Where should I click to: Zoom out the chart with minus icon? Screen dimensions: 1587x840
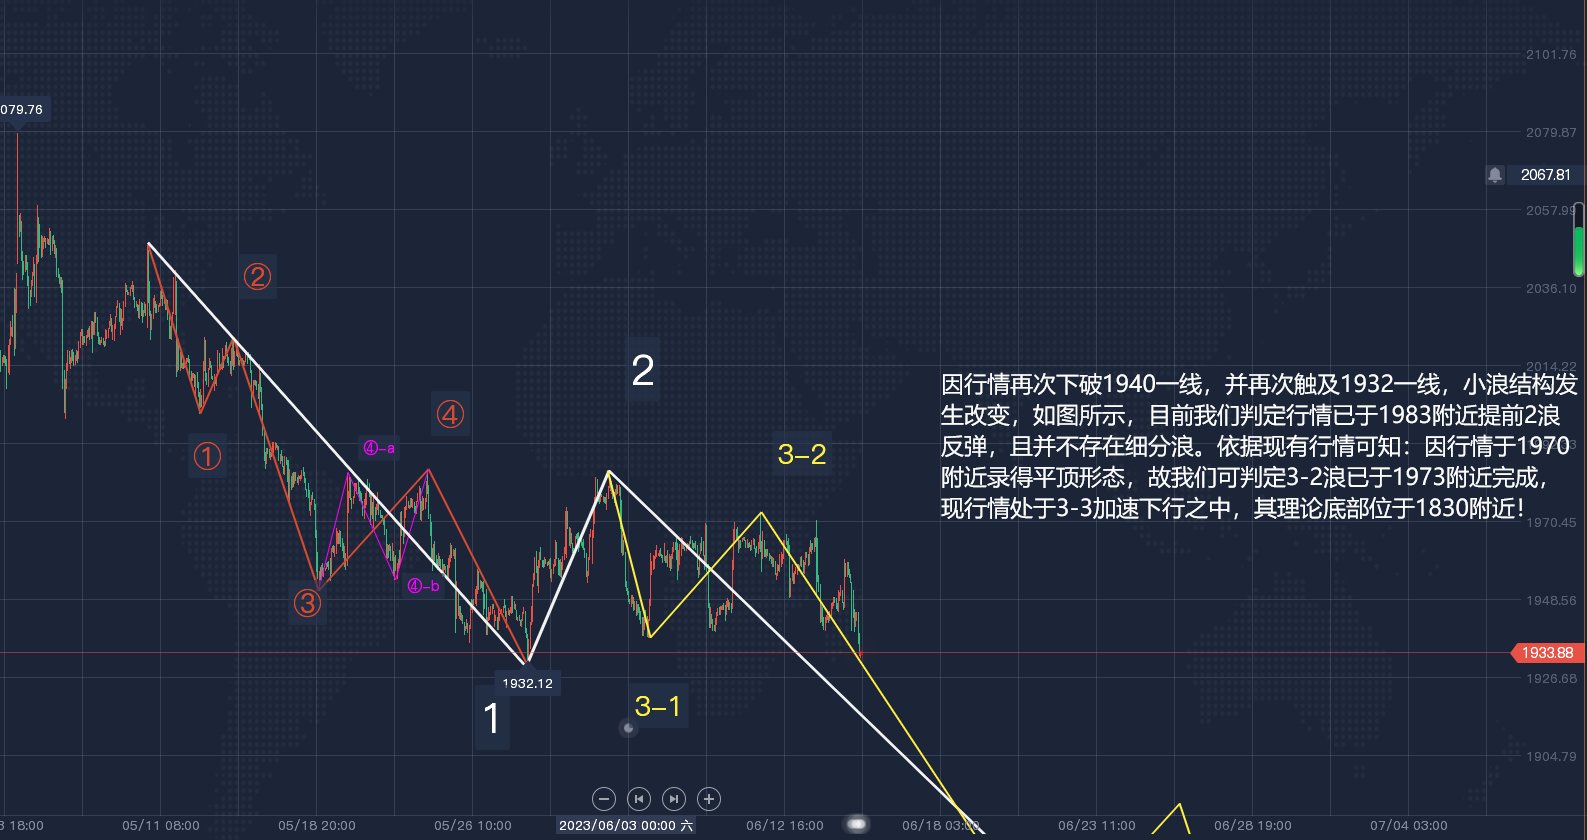pyautogui.click(x=603, y=799)
